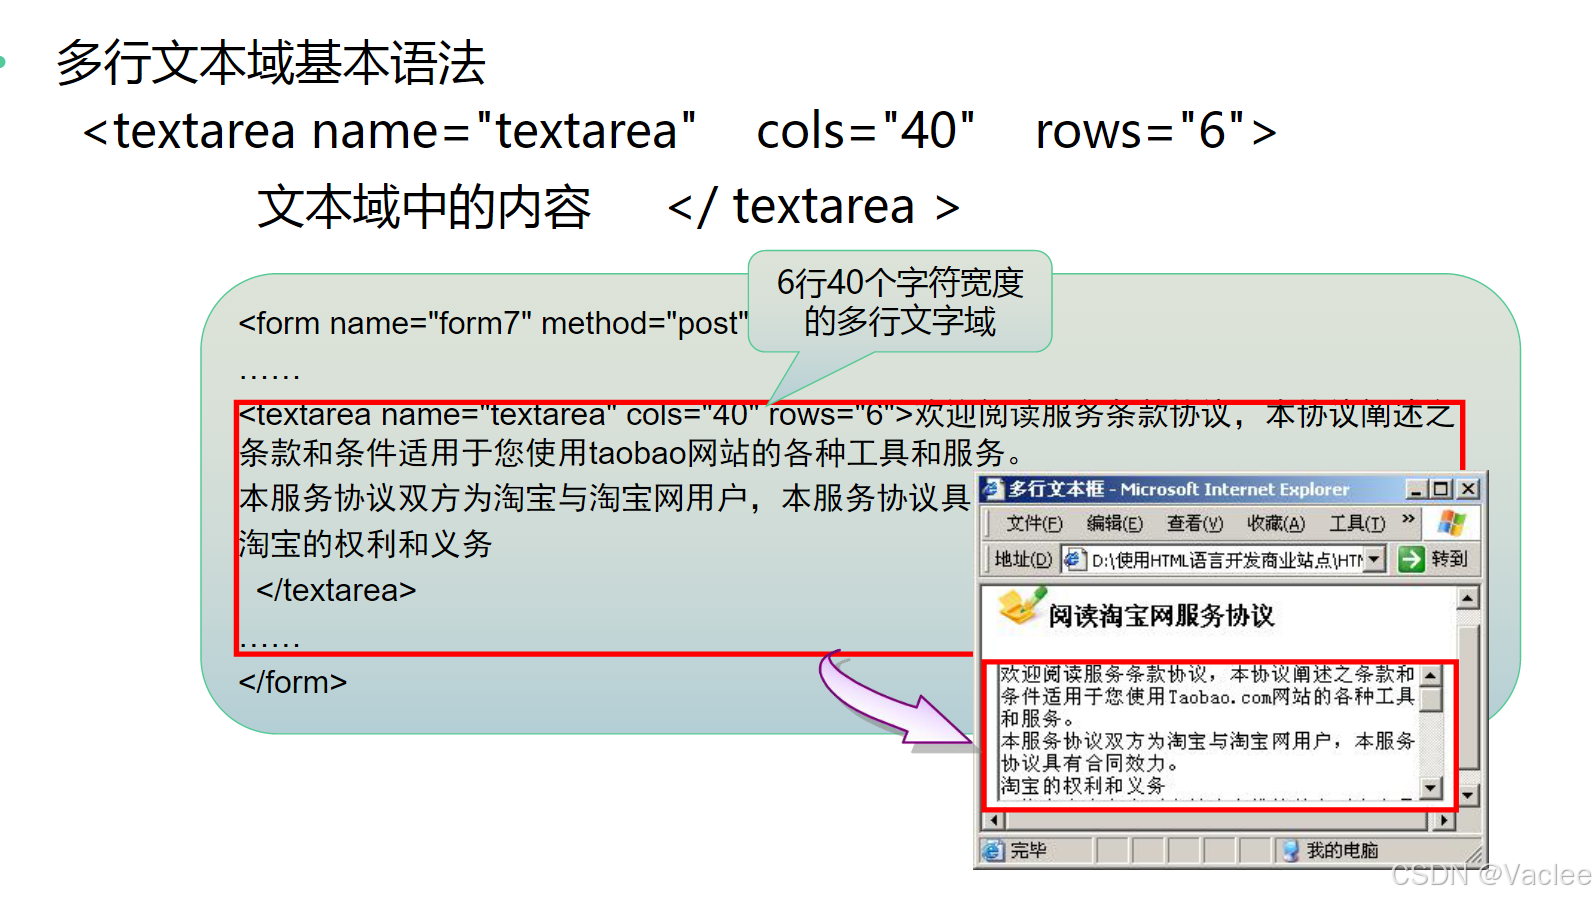Click the textarea scroll up arrow
1596x902 pixels.
coord(1431,675)
